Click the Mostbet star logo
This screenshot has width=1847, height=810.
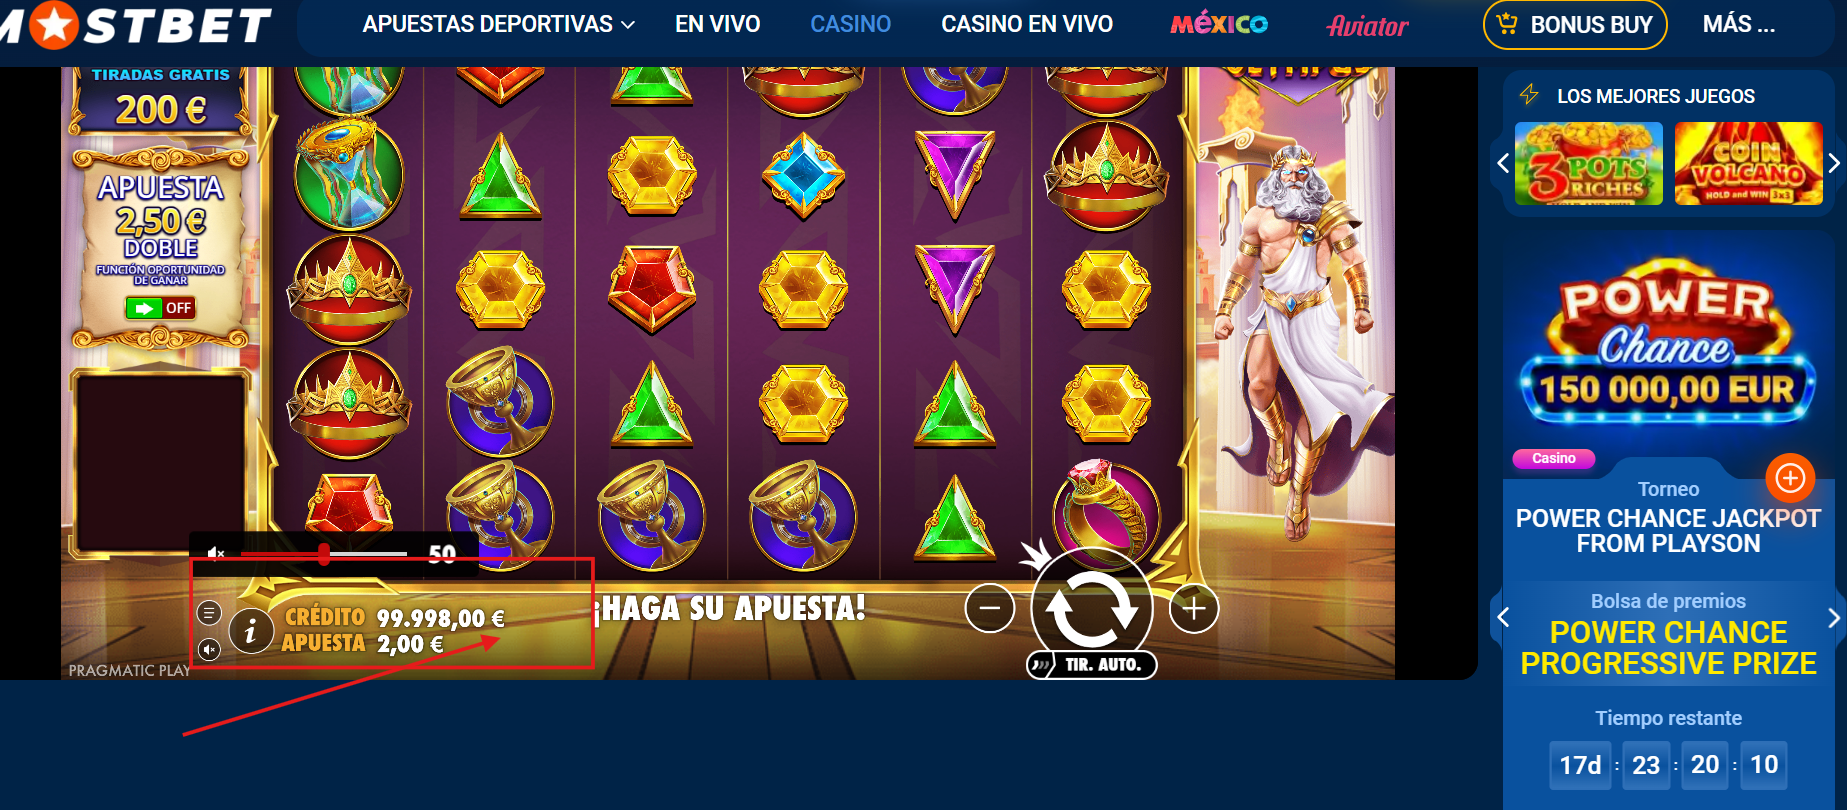pos(54,24)
